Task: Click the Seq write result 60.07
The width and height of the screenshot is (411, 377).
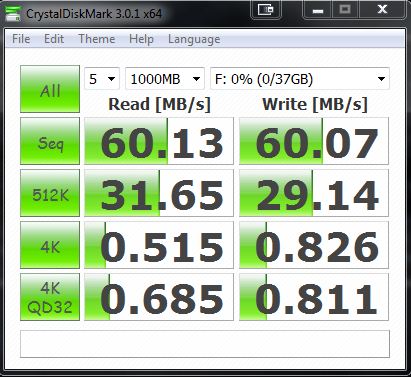Action: tap(314, 141)
